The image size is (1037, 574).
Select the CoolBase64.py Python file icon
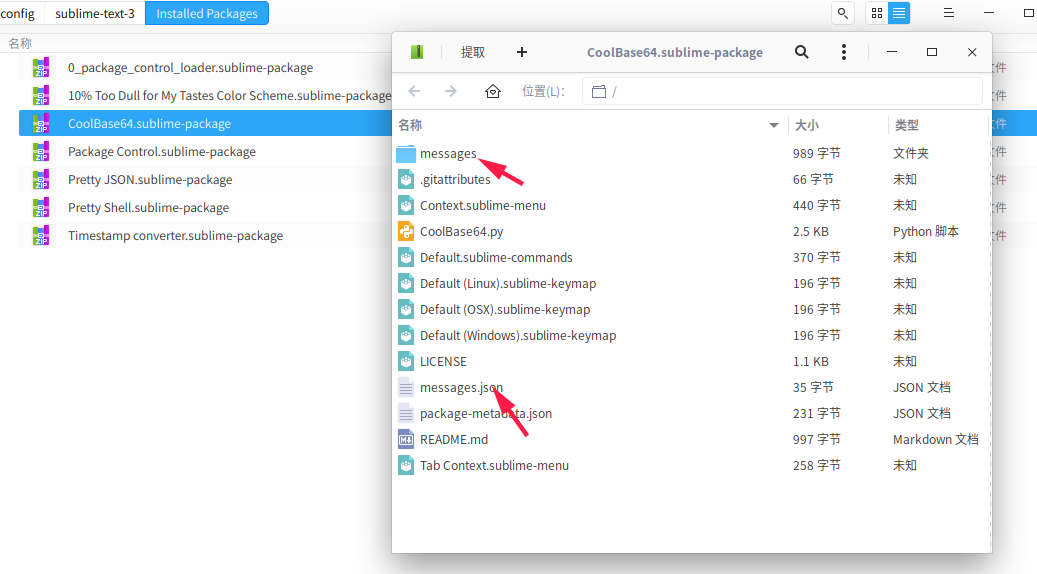coord(406,231)
